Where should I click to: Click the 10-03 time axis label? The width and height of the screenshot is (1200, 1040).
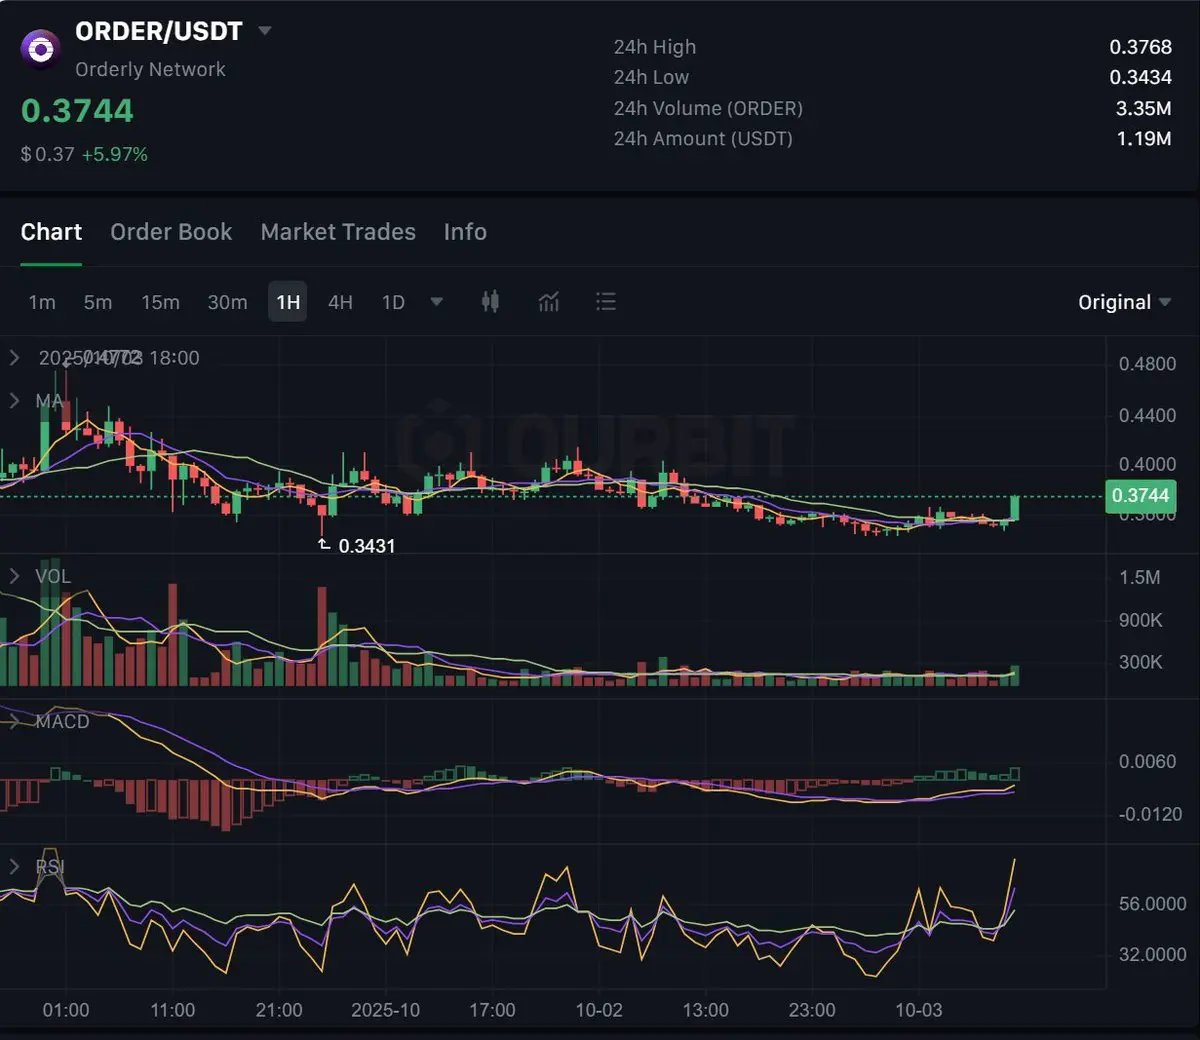pyautogui.click(x=918, y=1010)
